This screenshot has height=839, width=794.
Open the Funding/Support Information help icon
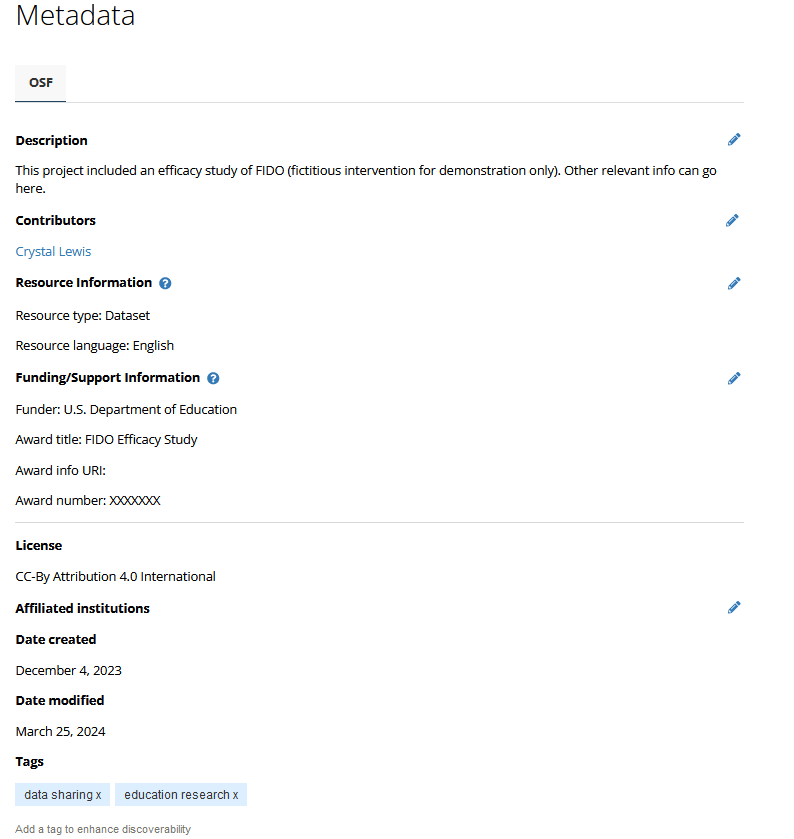[x=213, y=378]
